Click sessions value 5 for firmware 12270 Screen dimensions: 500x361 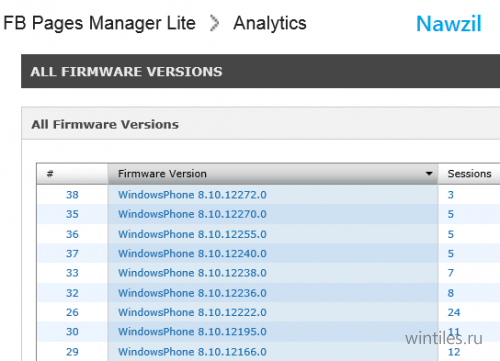451,214
